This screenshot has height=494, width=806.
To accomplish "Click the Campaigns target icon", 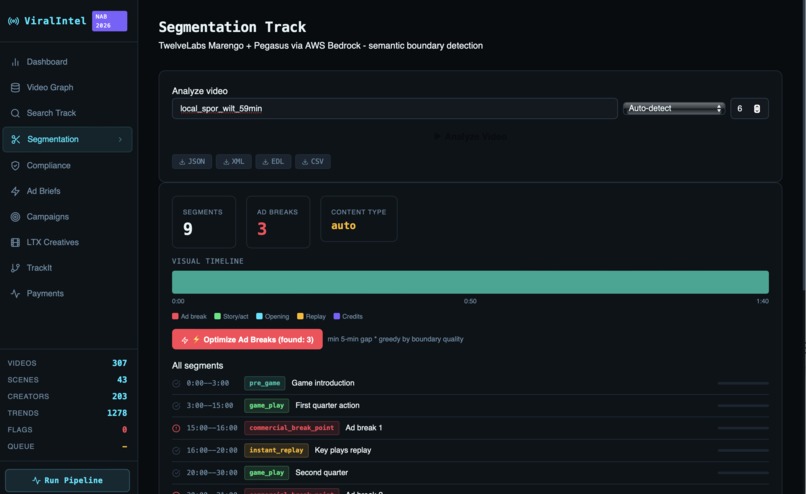I will click(15, 217).
